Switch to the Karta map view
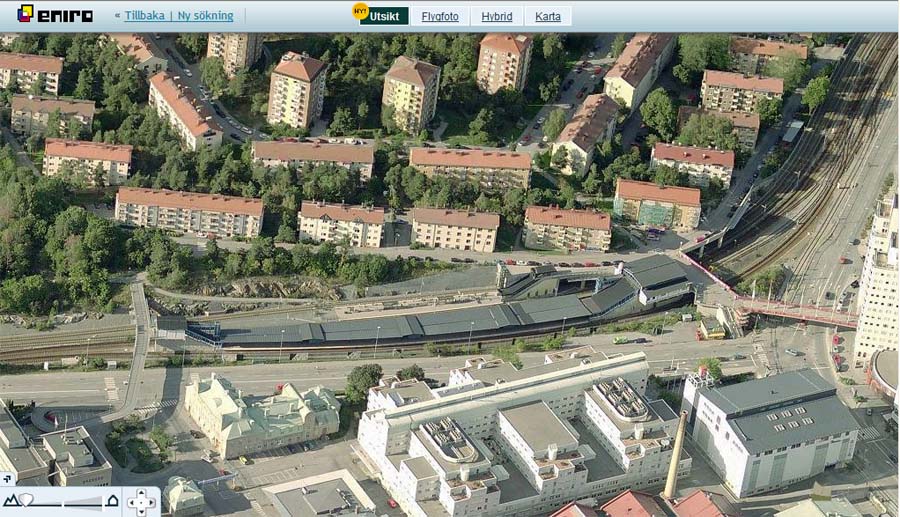Viewport: 900px width, 517px height. pos(548,17)
